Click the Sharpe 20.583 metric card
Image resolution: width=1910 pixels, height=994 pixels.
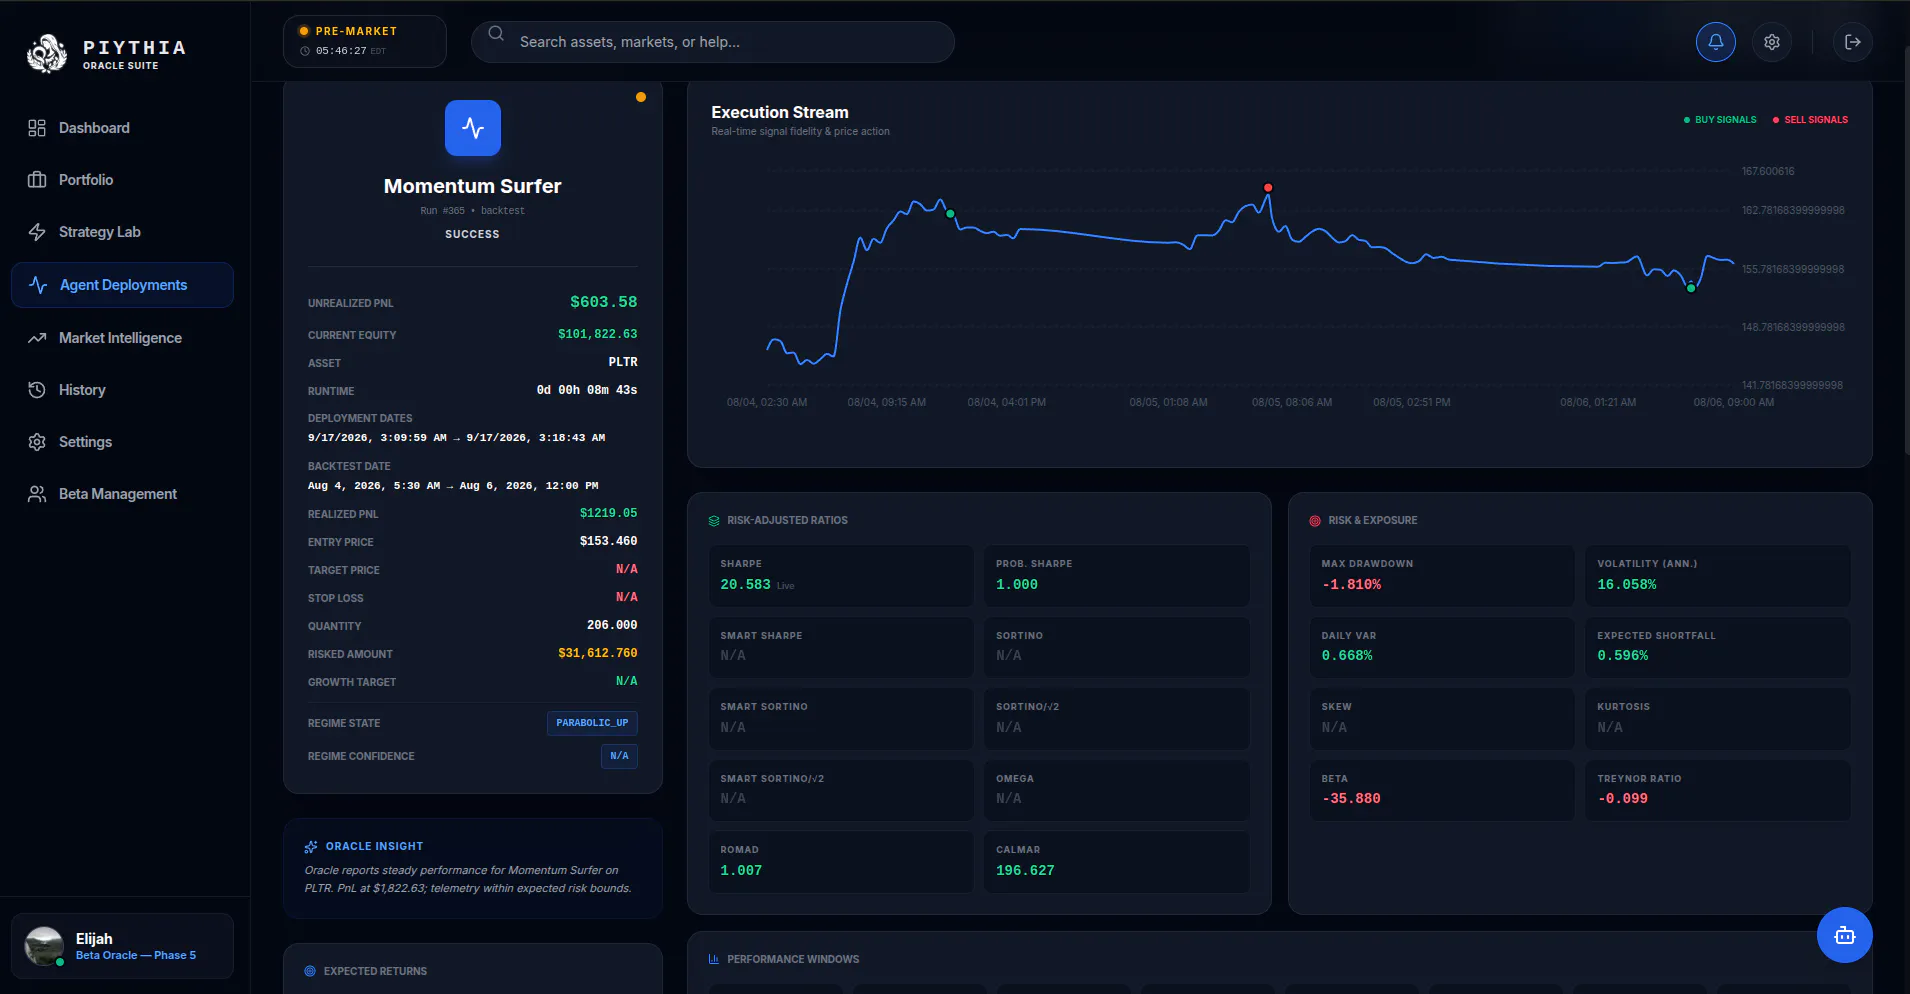coord(841,576)
